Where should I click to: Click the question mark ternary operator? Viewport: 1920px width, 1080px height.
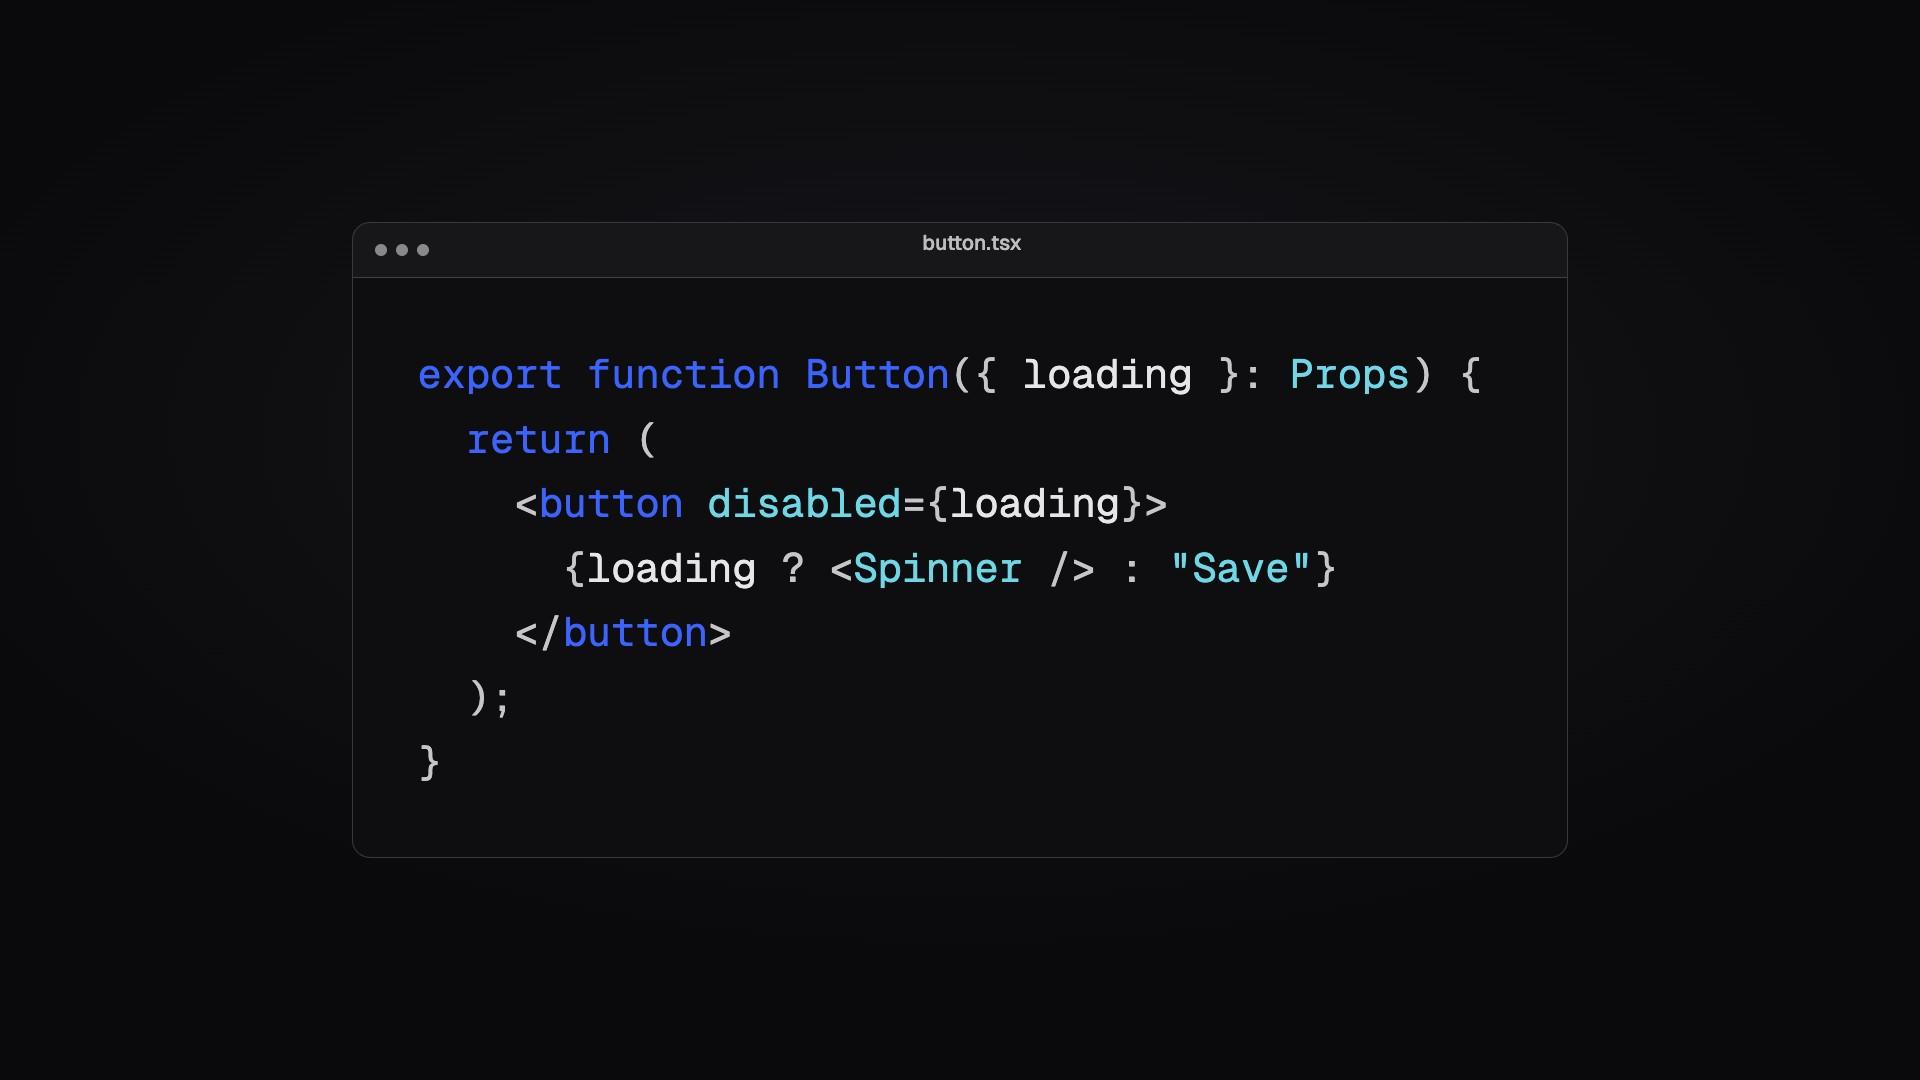coord(793,568)
